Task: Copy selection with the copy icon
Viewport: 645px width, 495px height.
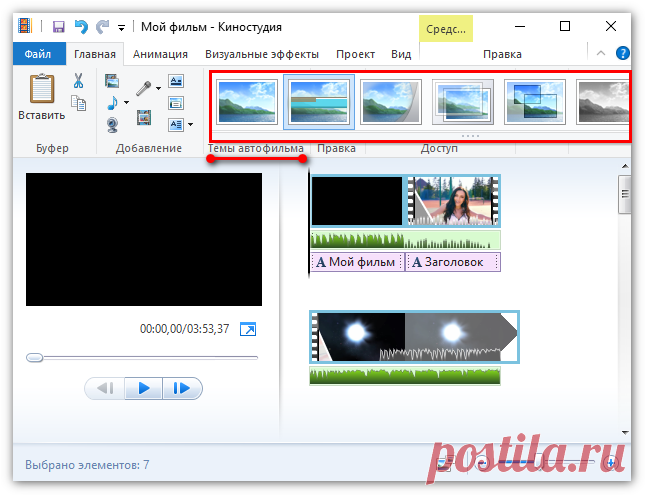Action: (78, 103)
